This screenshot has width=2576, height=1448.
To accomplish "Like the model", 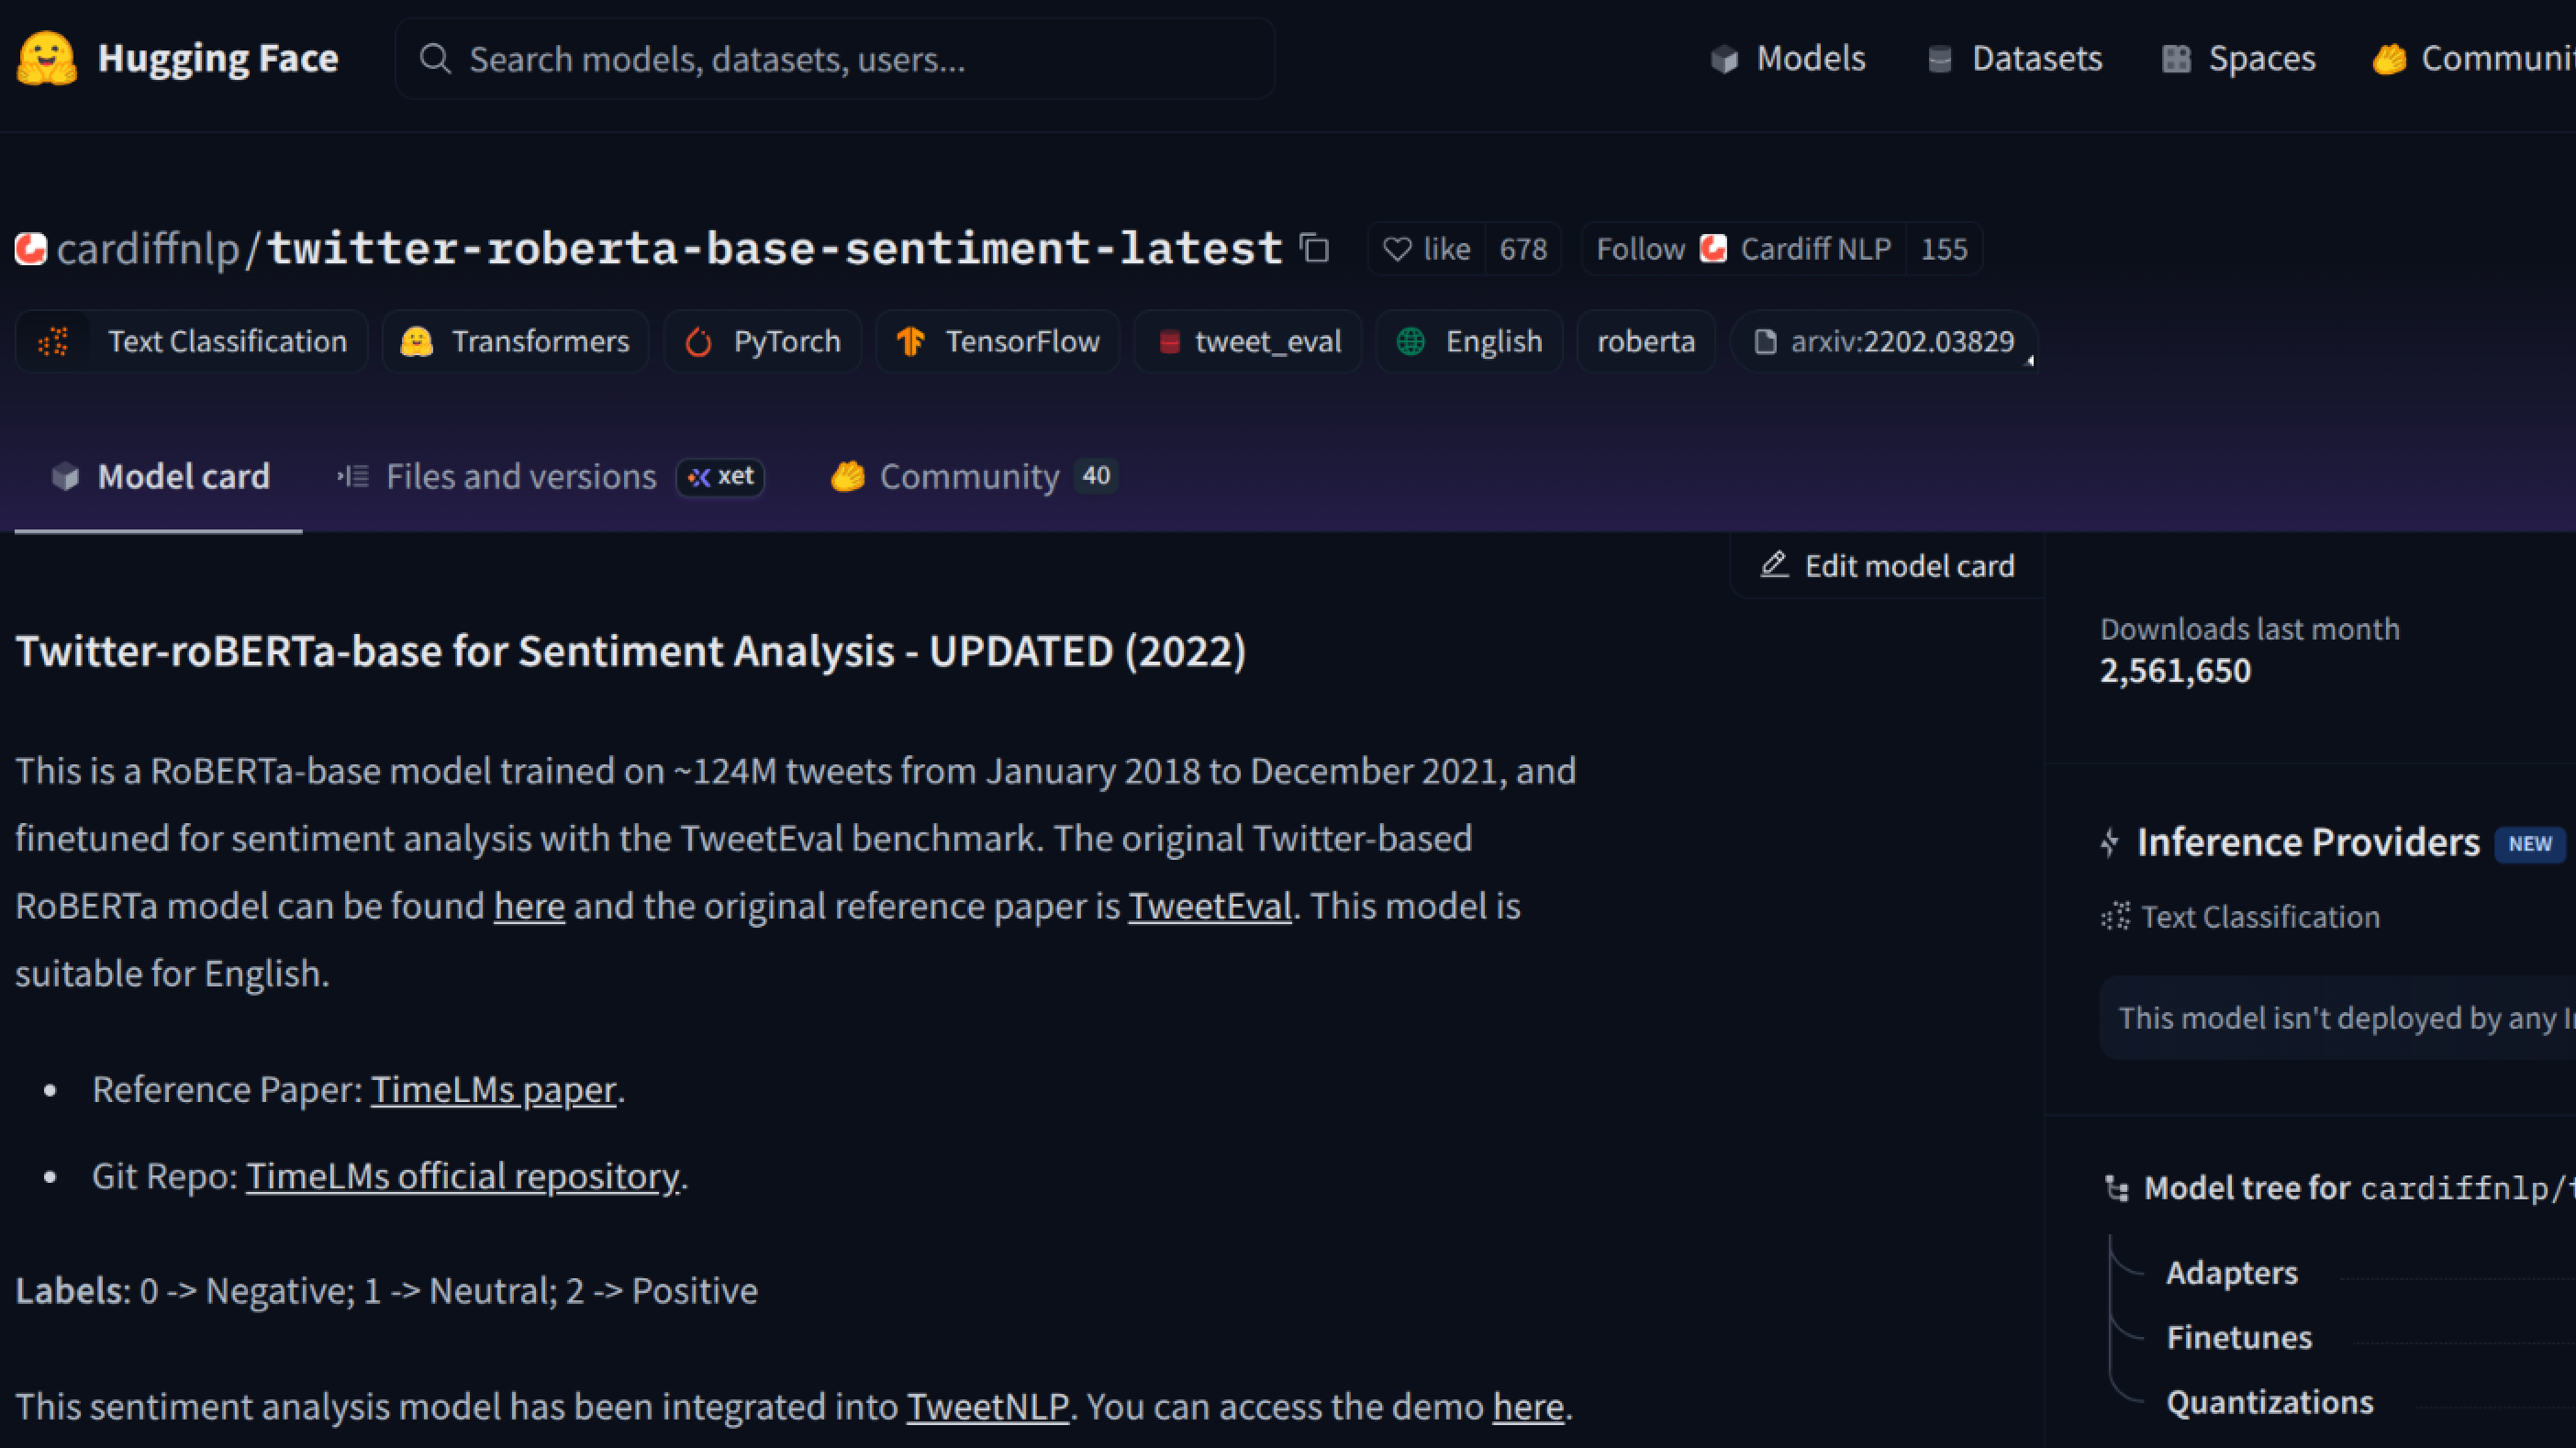I will (x=1427, y=249).
